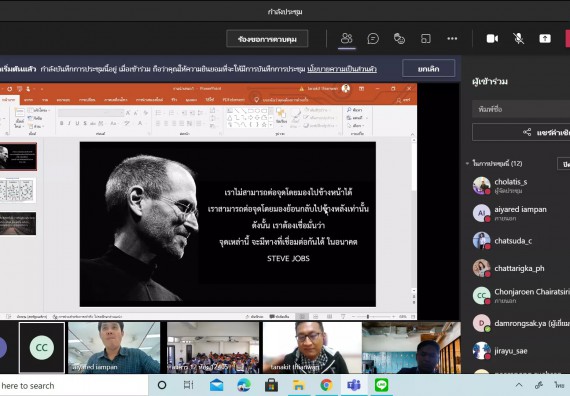Show hidden system tray icons chevron

tap(519, 385)
